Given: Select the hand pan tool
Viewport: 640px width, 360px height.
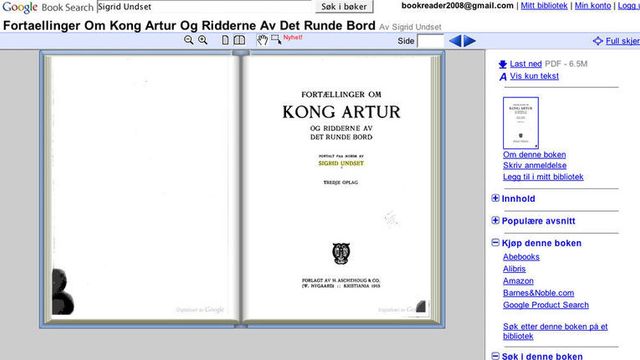Looking at the screenshot, I should click(x=262, y=40).
